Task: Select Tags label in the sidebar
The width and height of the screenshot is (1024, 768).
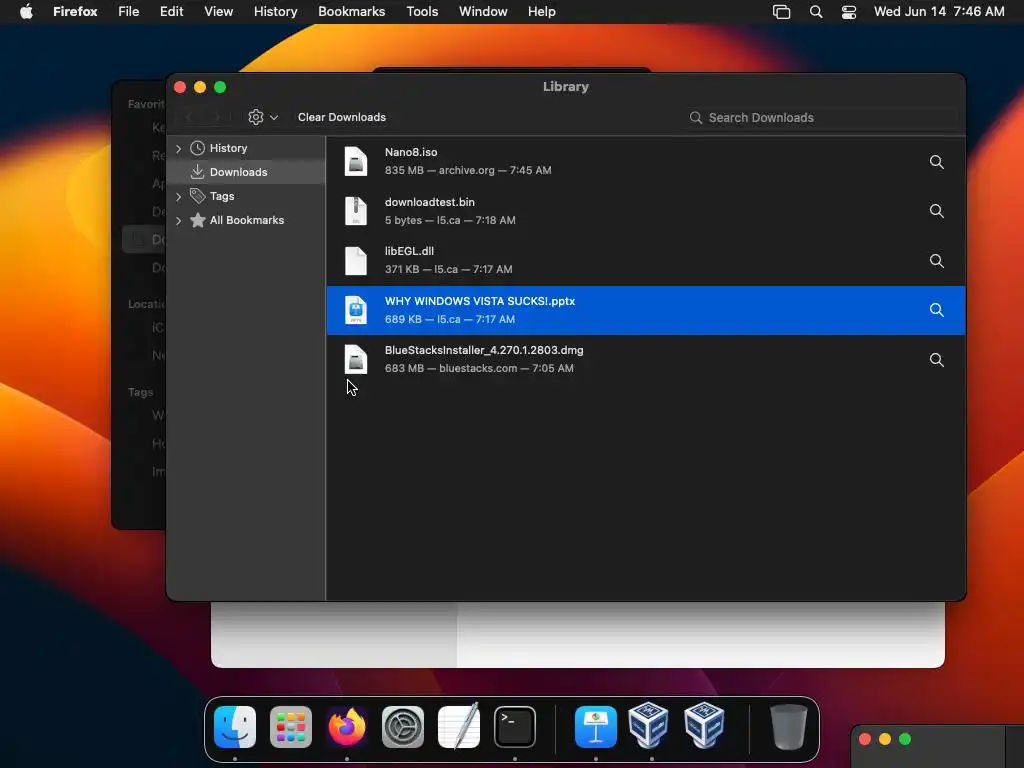Action: [222, 196]
